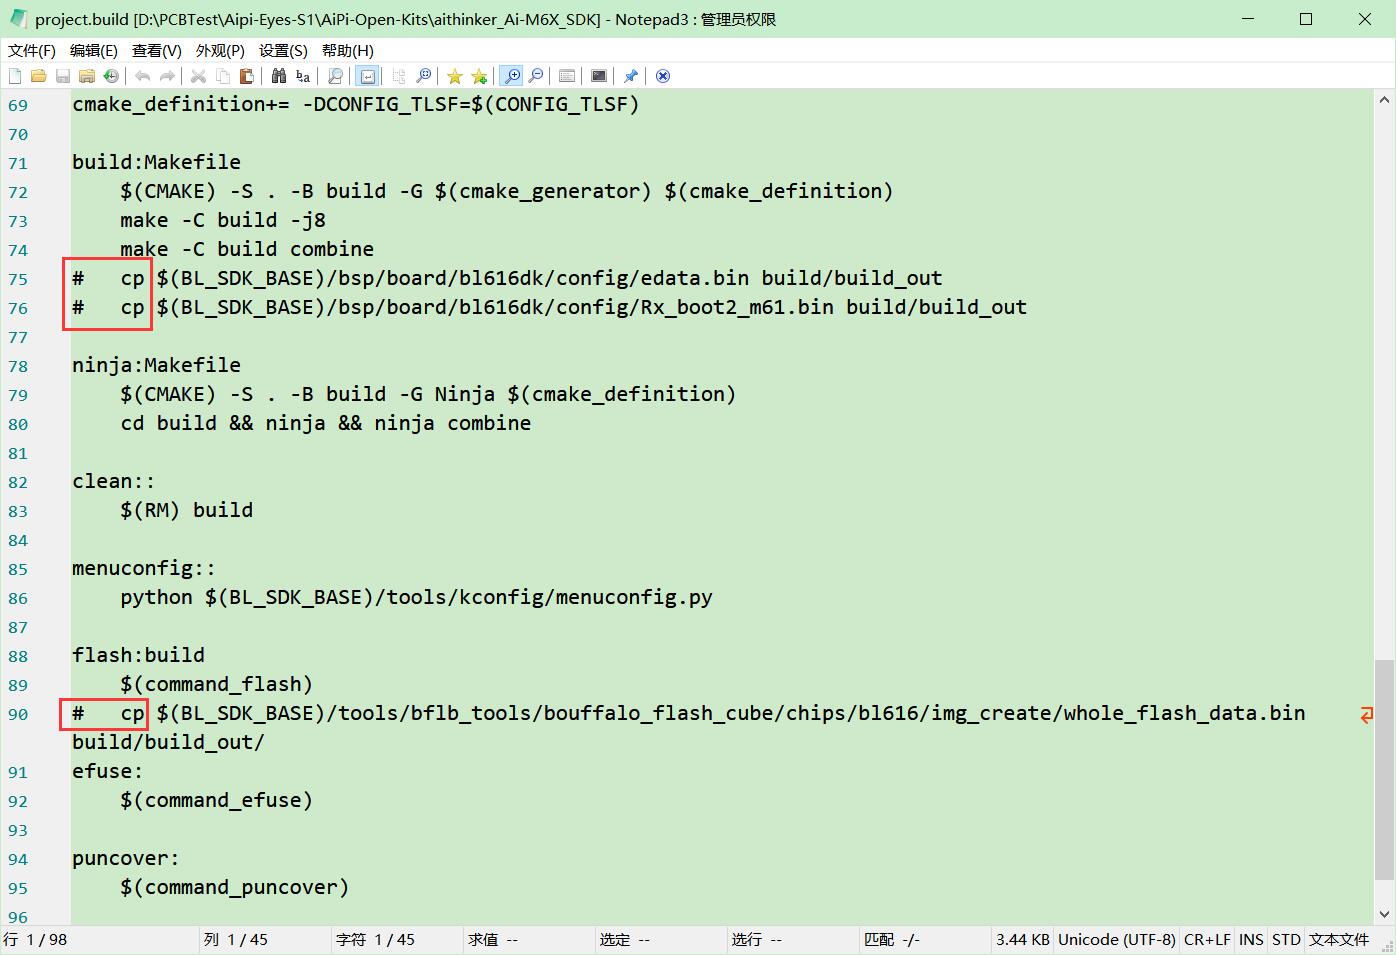This screenshot has height=955, width=1396.
Task: Open Find with binoculars icon
Action: point(279,76)
